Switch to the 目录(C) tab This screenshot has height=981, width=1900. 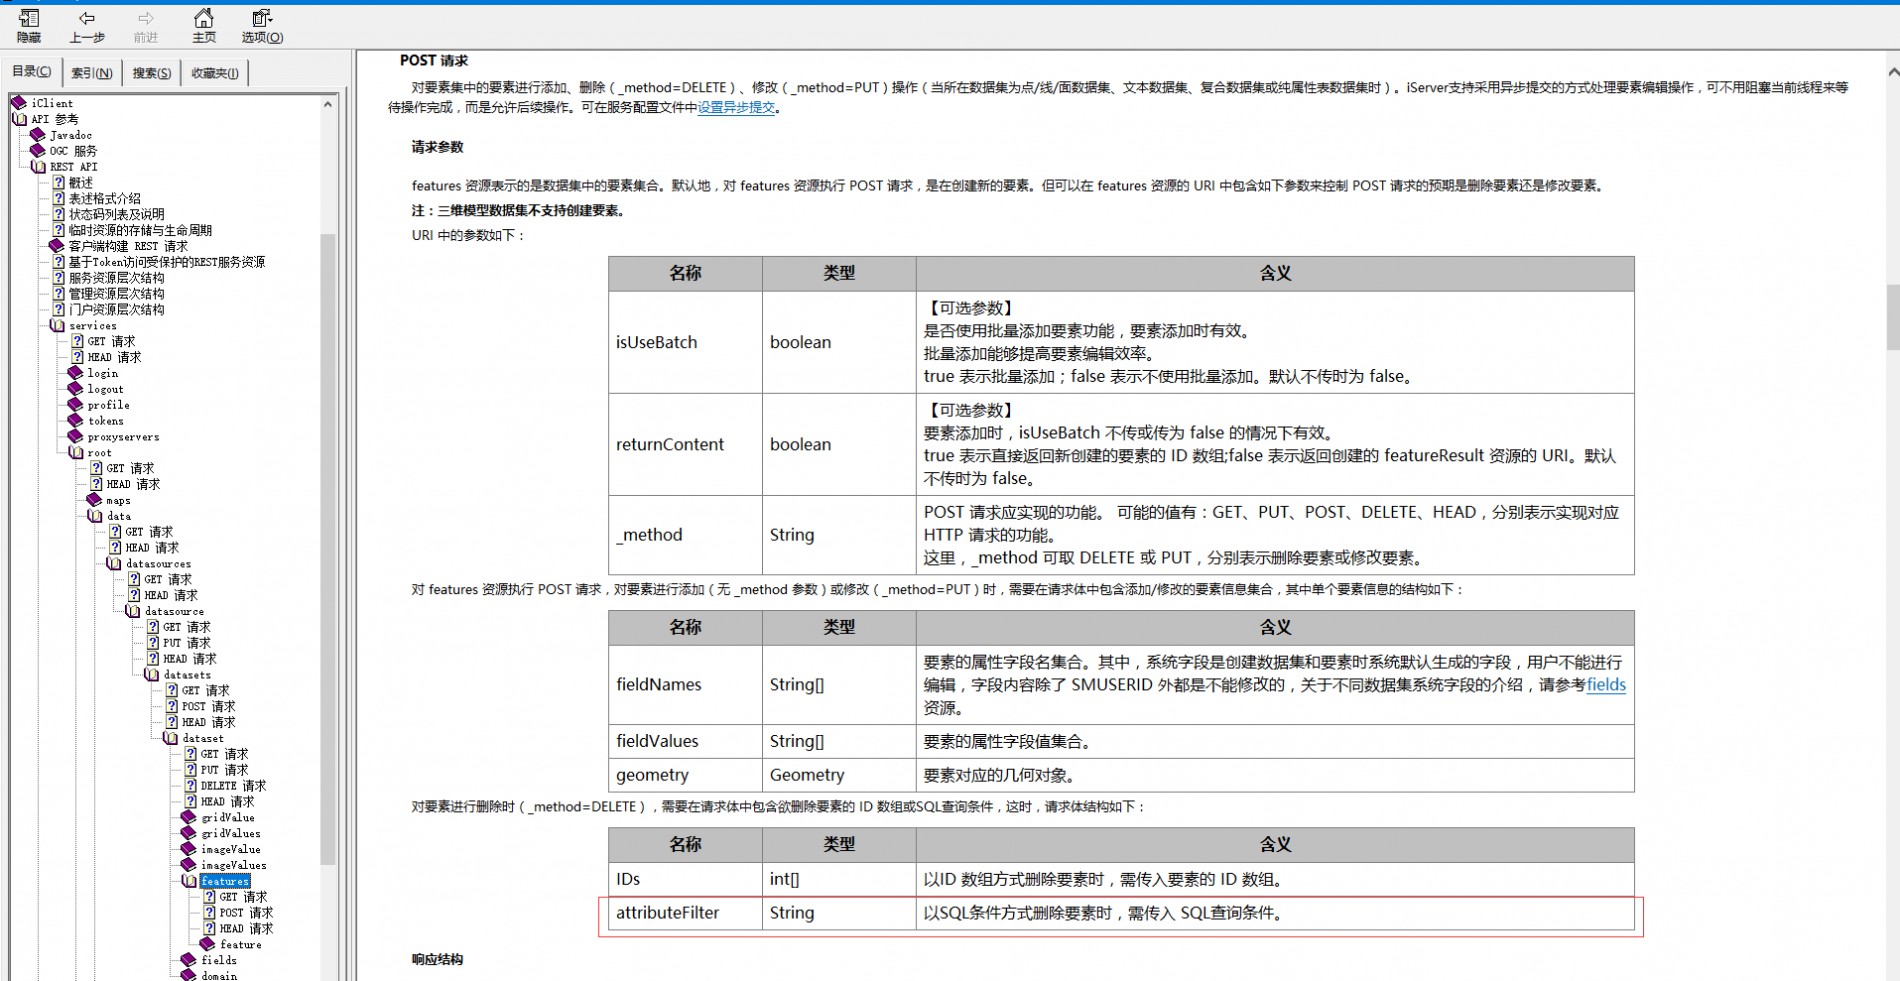click(32, 72)
